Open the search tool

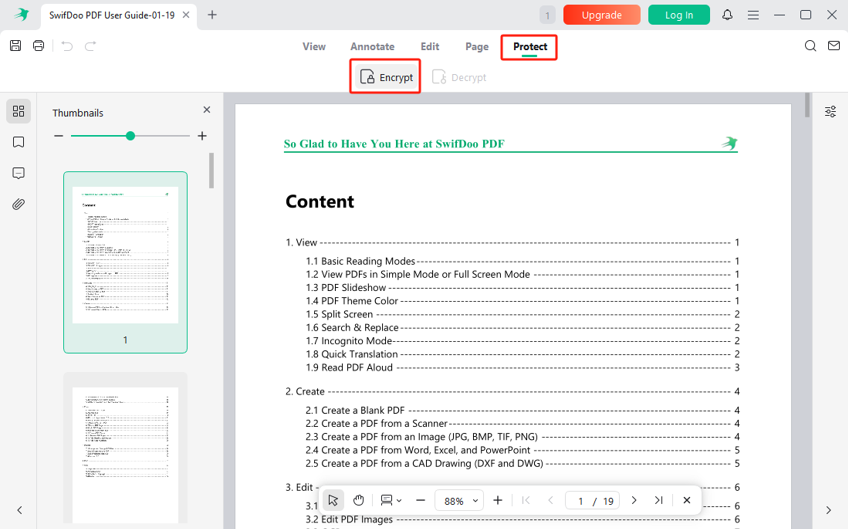(x=810, y=46)
